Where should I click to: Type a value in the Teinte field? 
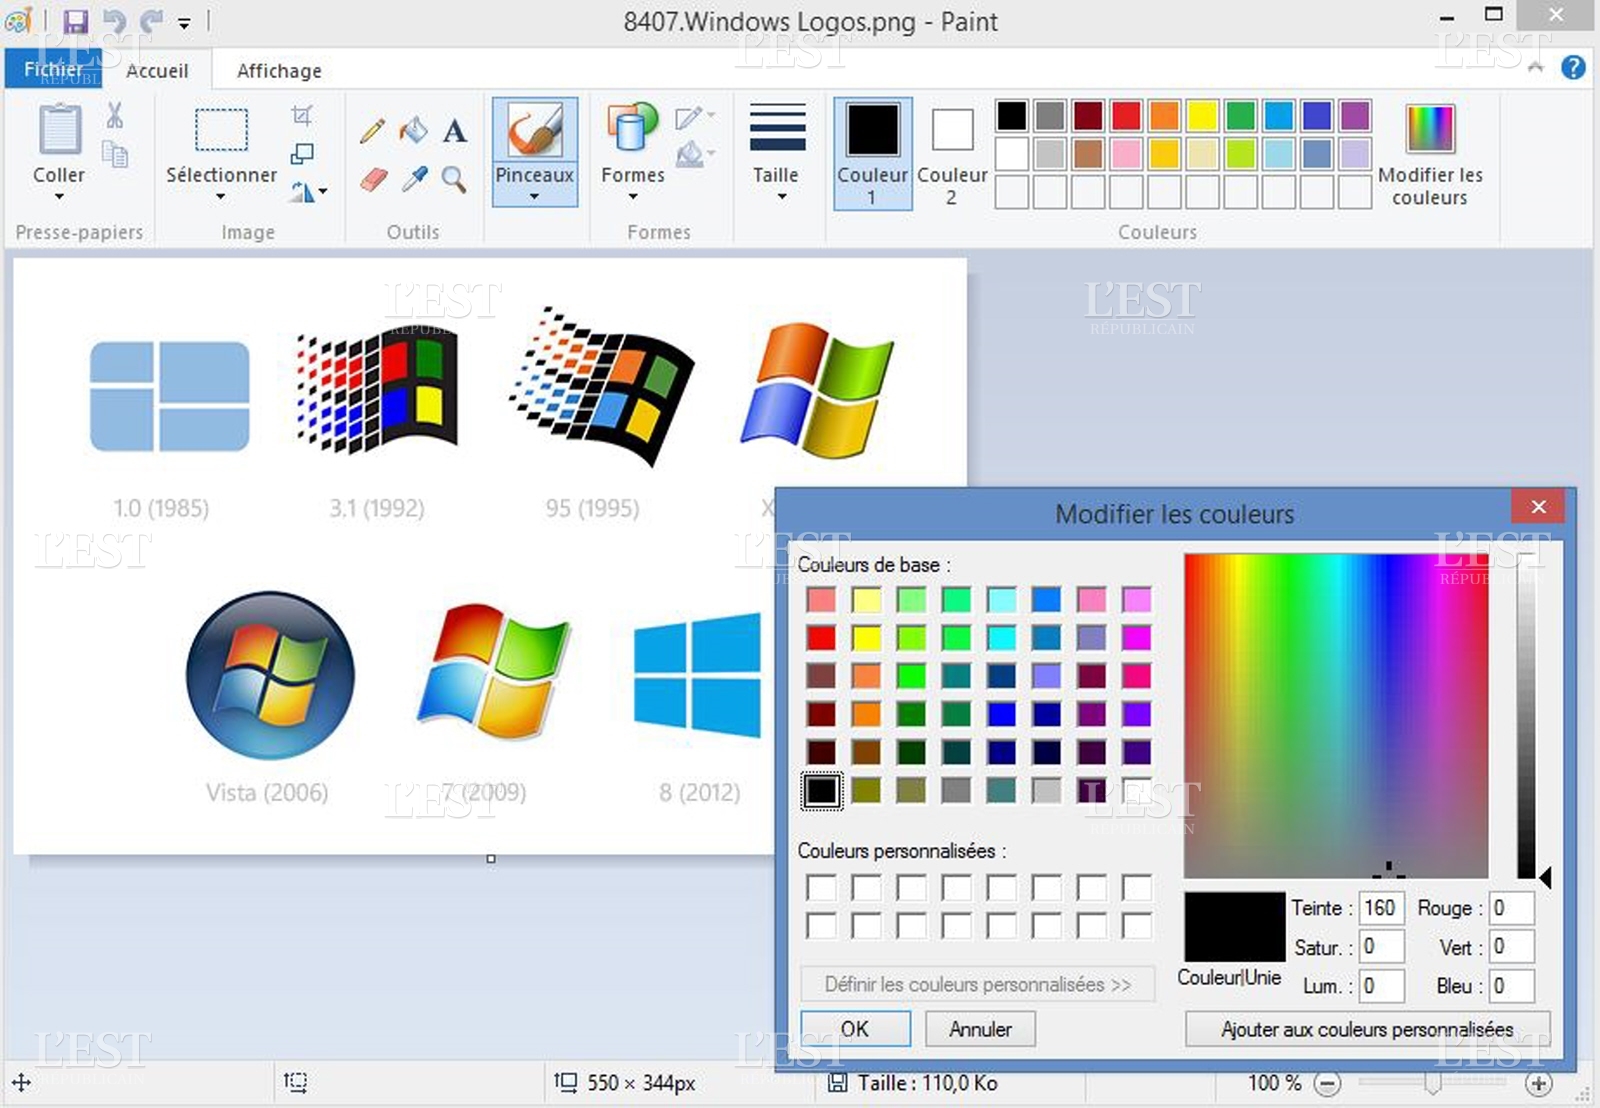pos(1380,908)
